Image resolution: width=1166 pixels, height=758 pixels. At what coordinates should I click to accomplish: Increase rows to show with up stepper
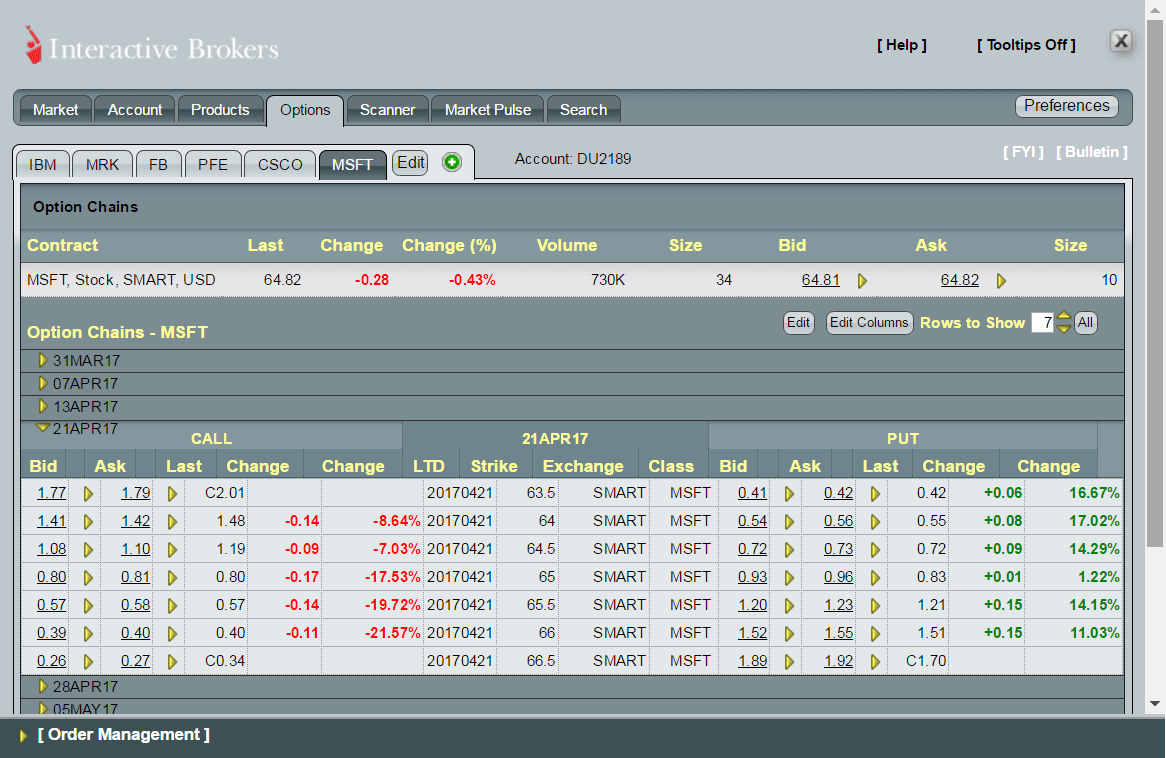1064,317
